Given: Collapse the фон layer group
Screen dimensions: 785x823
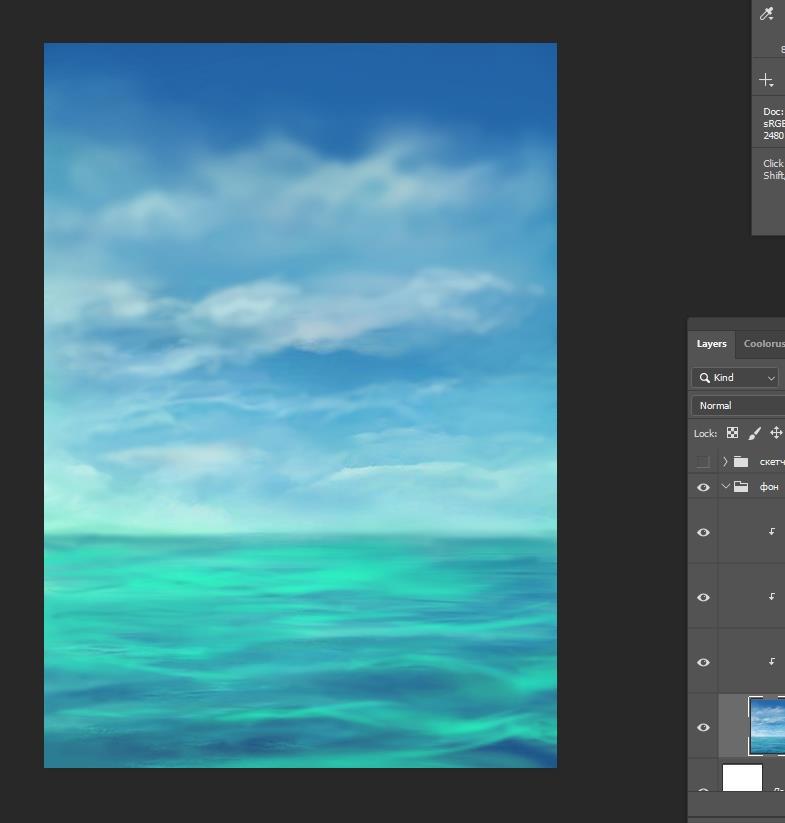Looking at the screenshot, I should 725,487.
